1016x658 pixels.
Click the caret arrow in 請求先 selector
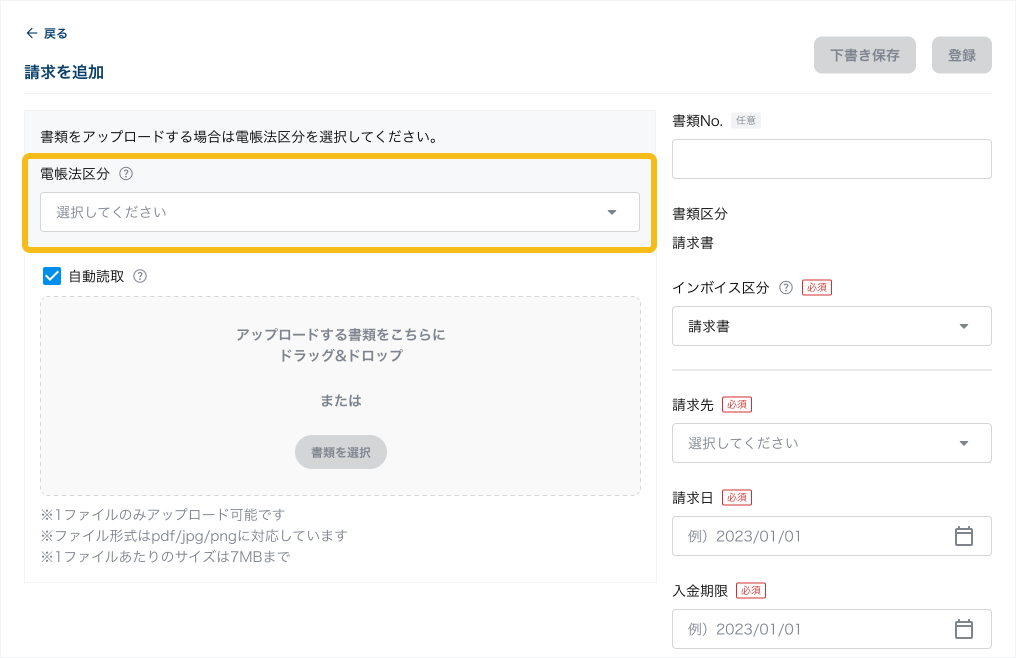(x=963, y=443)
